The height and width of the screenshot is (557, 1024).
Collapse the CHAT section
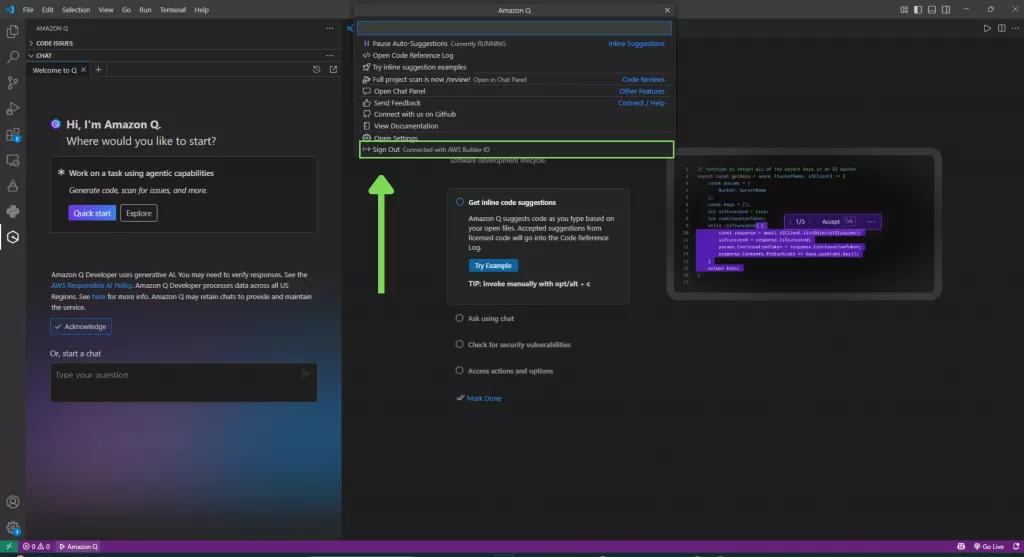pos(44,56)
